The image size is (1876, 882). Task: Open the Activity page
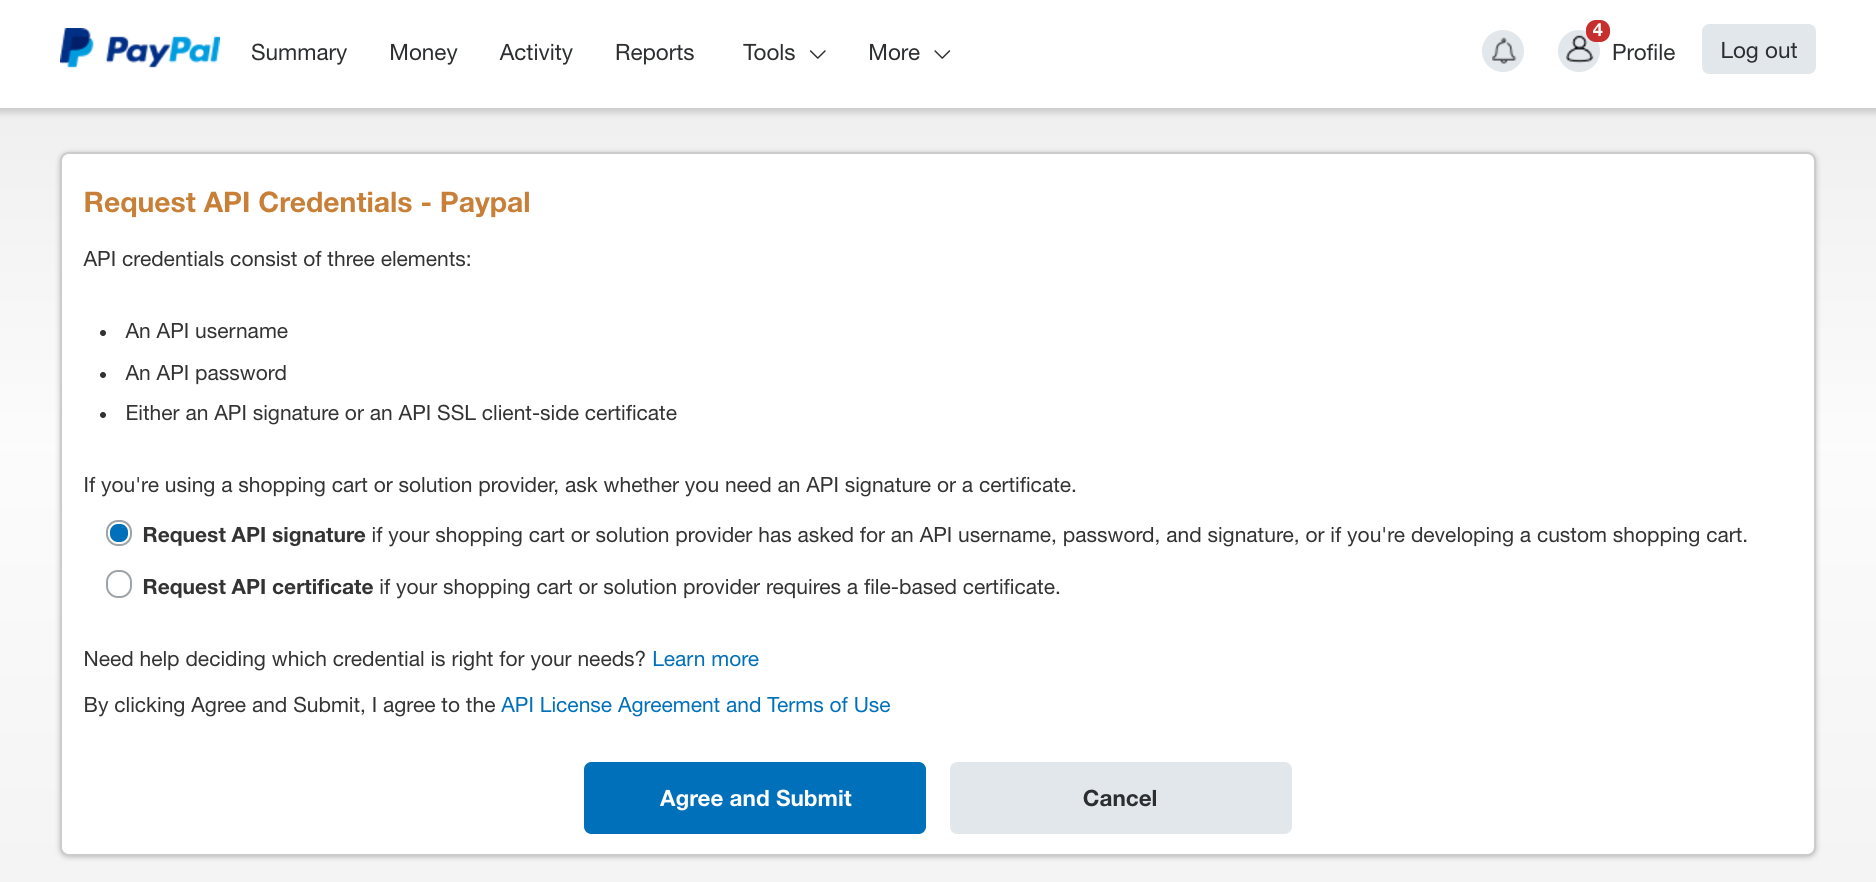tap(536, 53)
